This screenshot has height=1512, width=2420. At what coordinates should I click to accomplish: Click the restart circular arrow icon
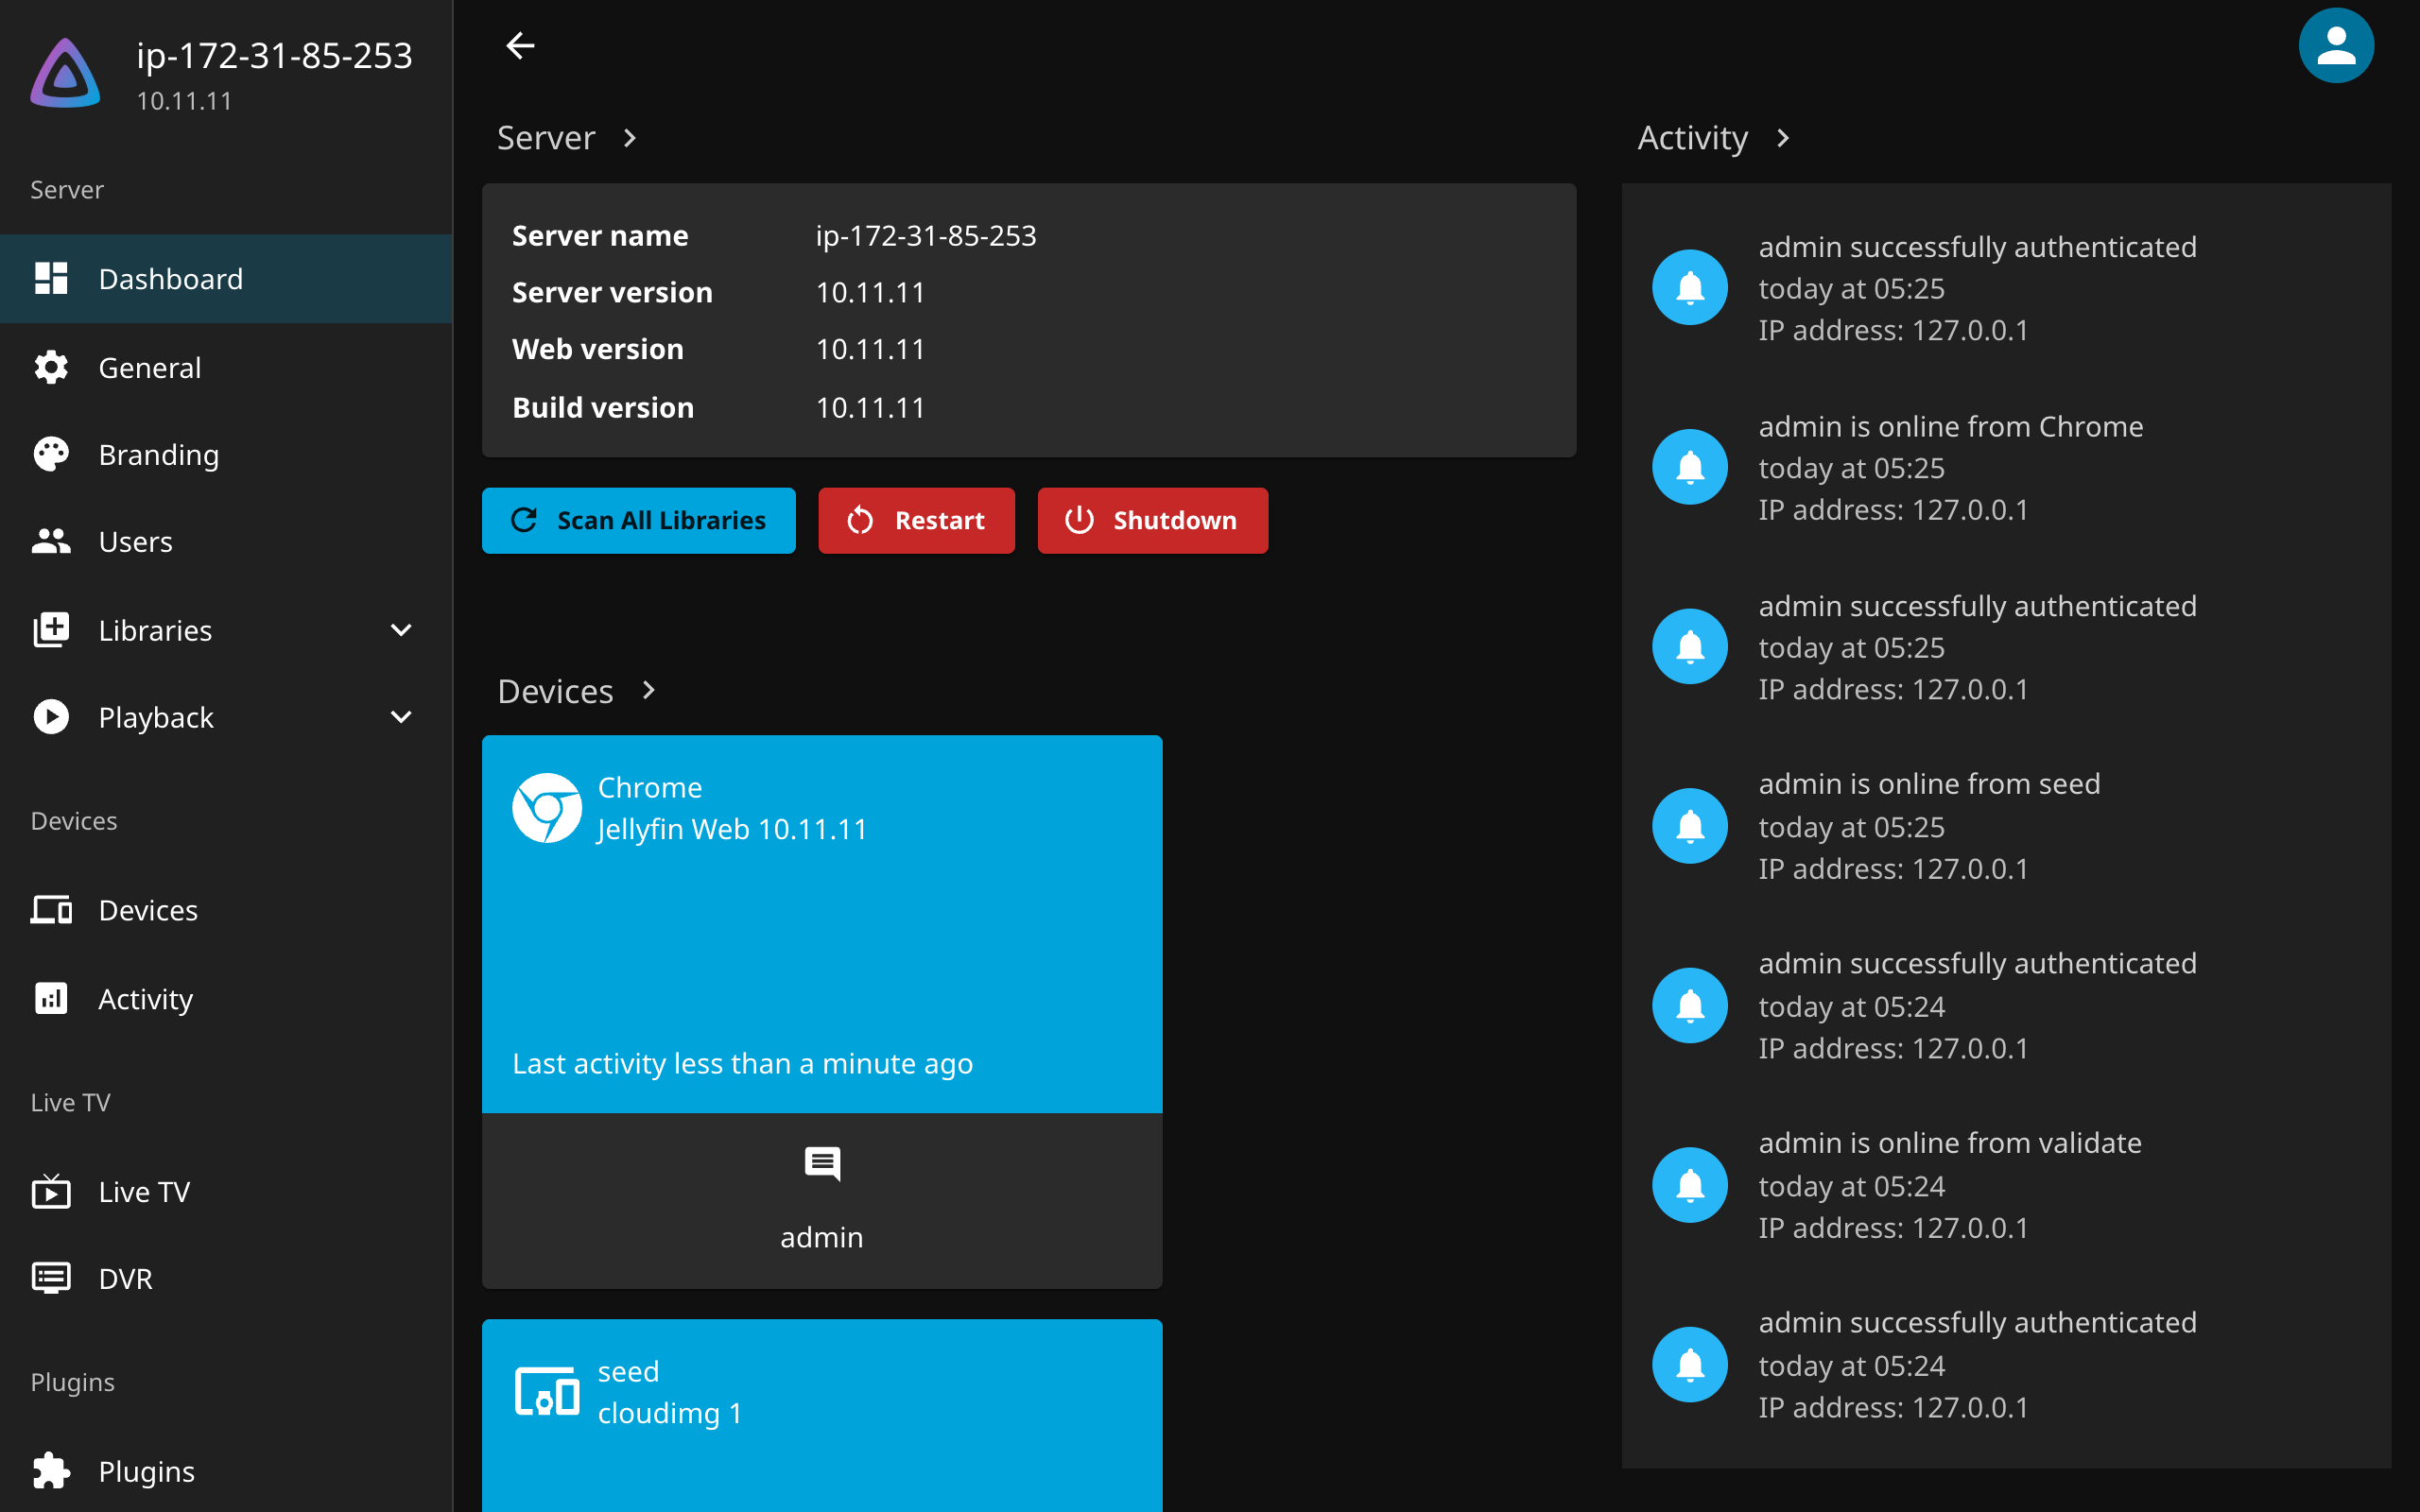(x=860, y=520)
